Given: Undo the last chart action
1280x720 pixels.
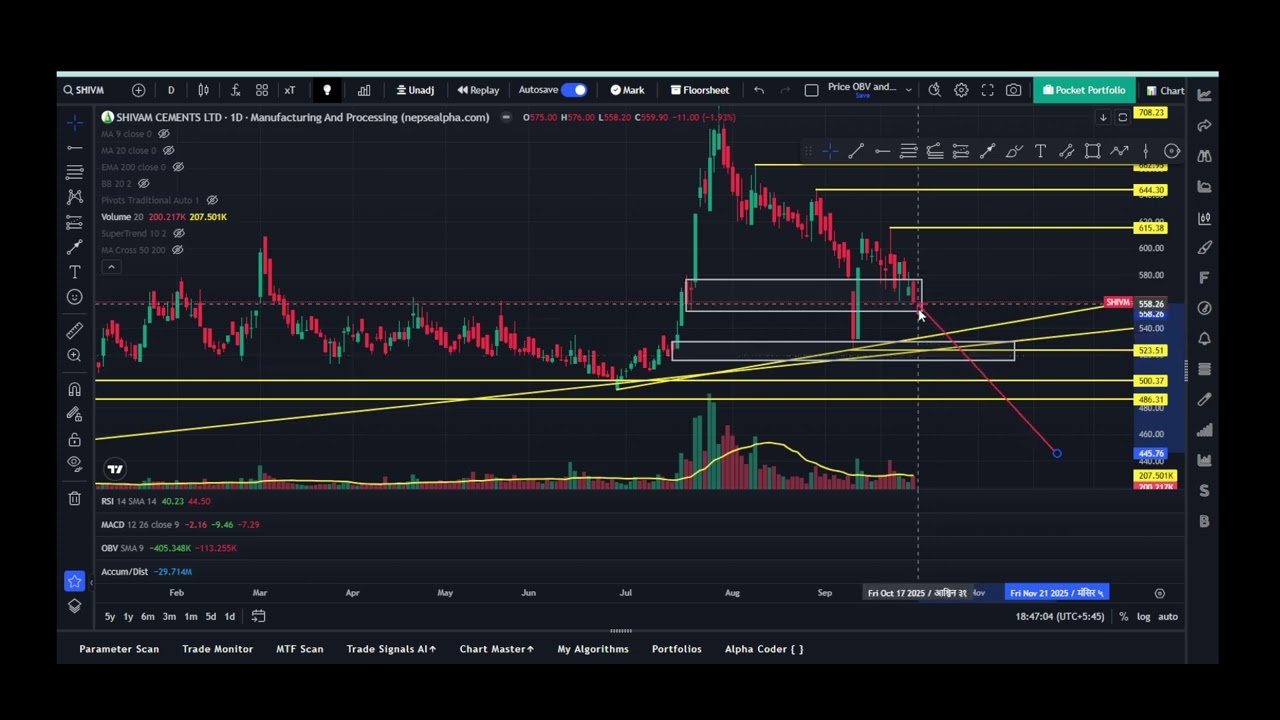Looking at the screenshot, I should click(x=759, y=90).
